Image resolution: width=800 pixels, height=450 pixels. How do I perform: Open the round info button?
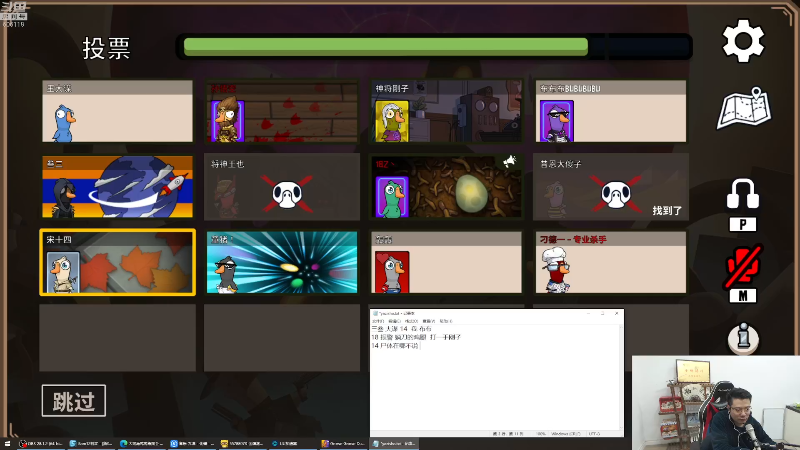coord(743,338)
